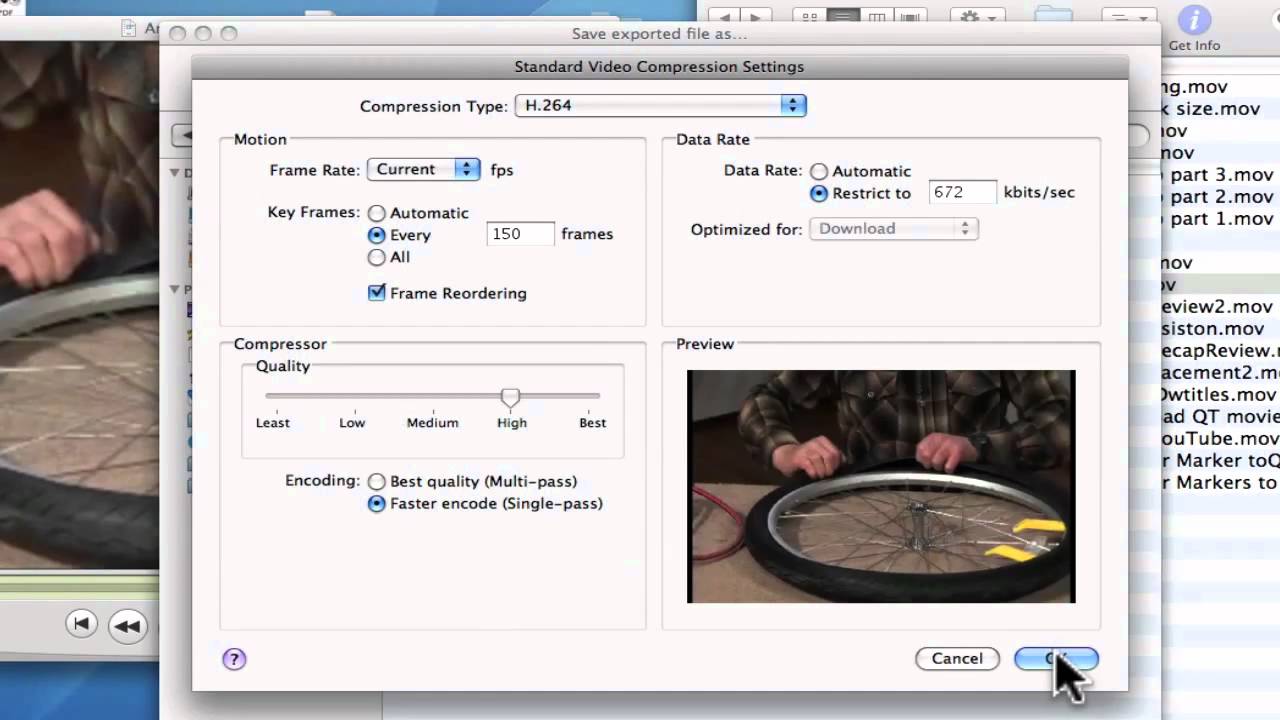
Task: Open the Frame Rate dropdown
Action: pyautogui.click(x=424, y=169)
